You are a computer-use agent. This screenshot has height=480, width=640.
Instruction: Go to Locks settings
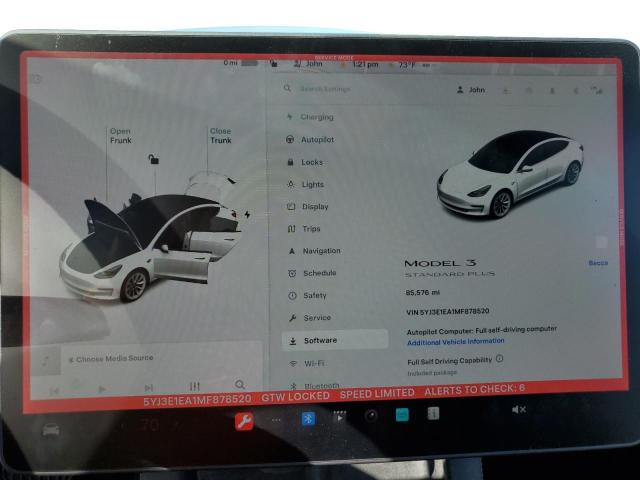click(x=311, y=162)
